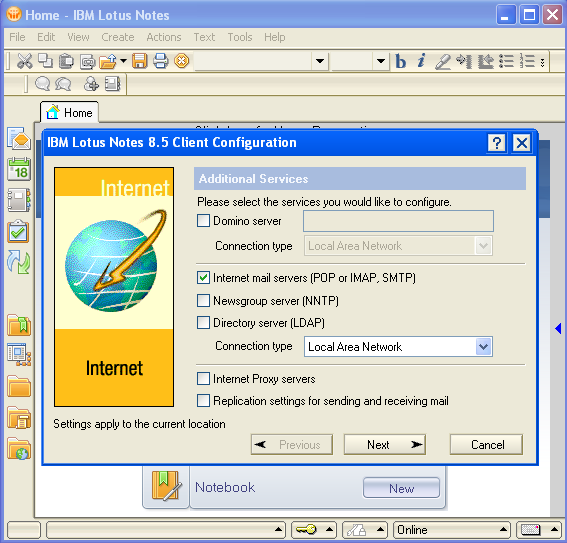
Task: Click the highlighter pen icon
Action: tap(442, 61)
